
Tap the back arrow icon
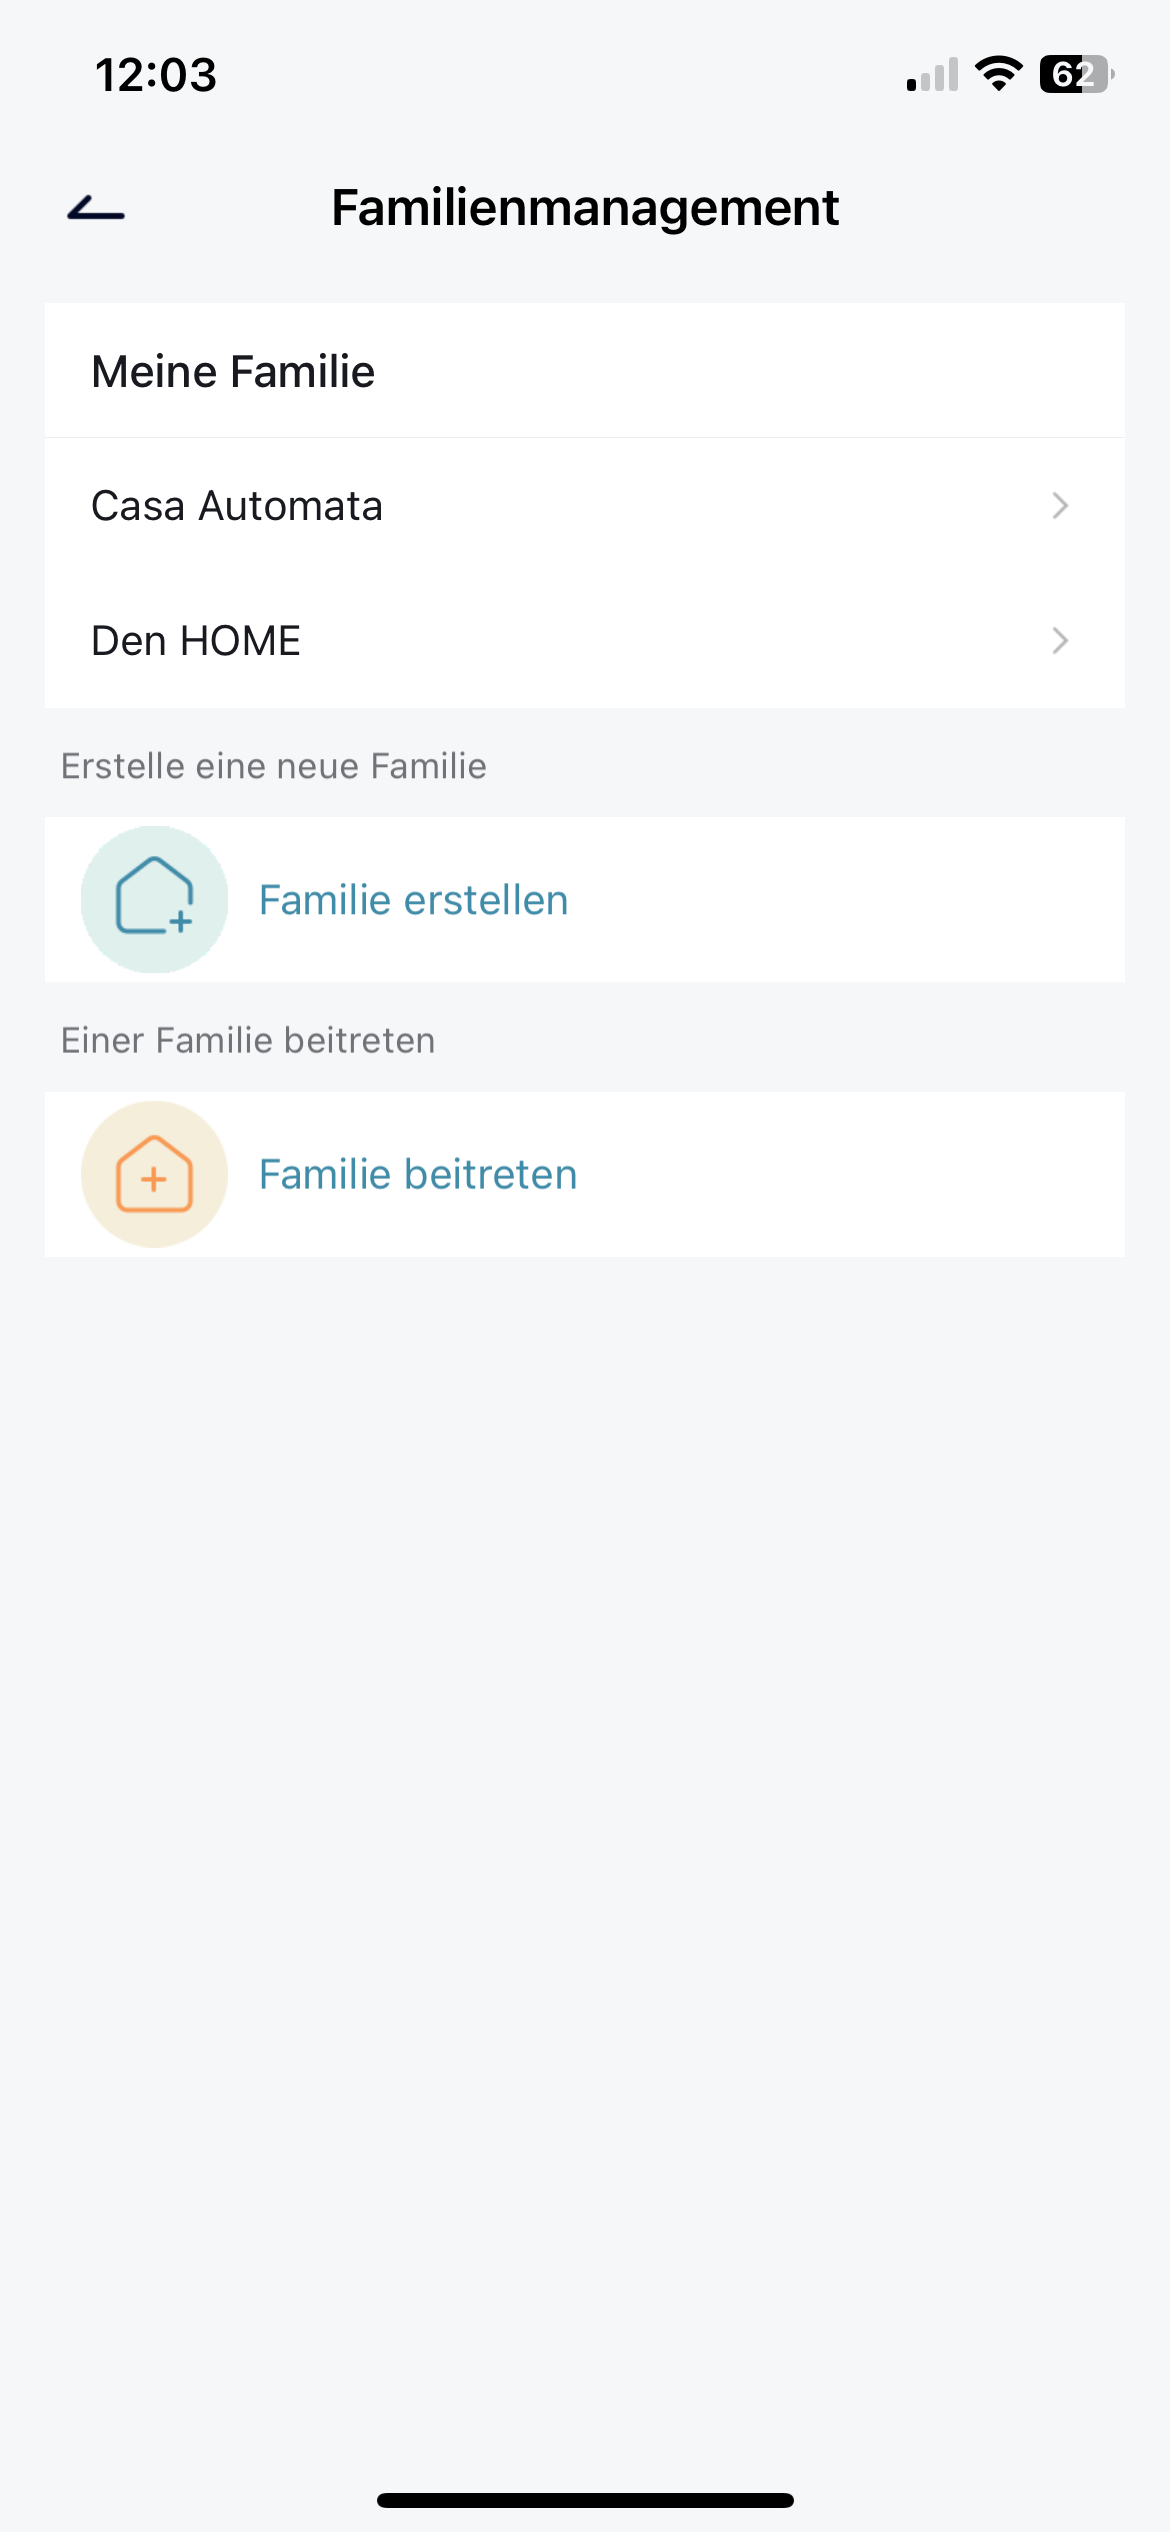[96, 208]
